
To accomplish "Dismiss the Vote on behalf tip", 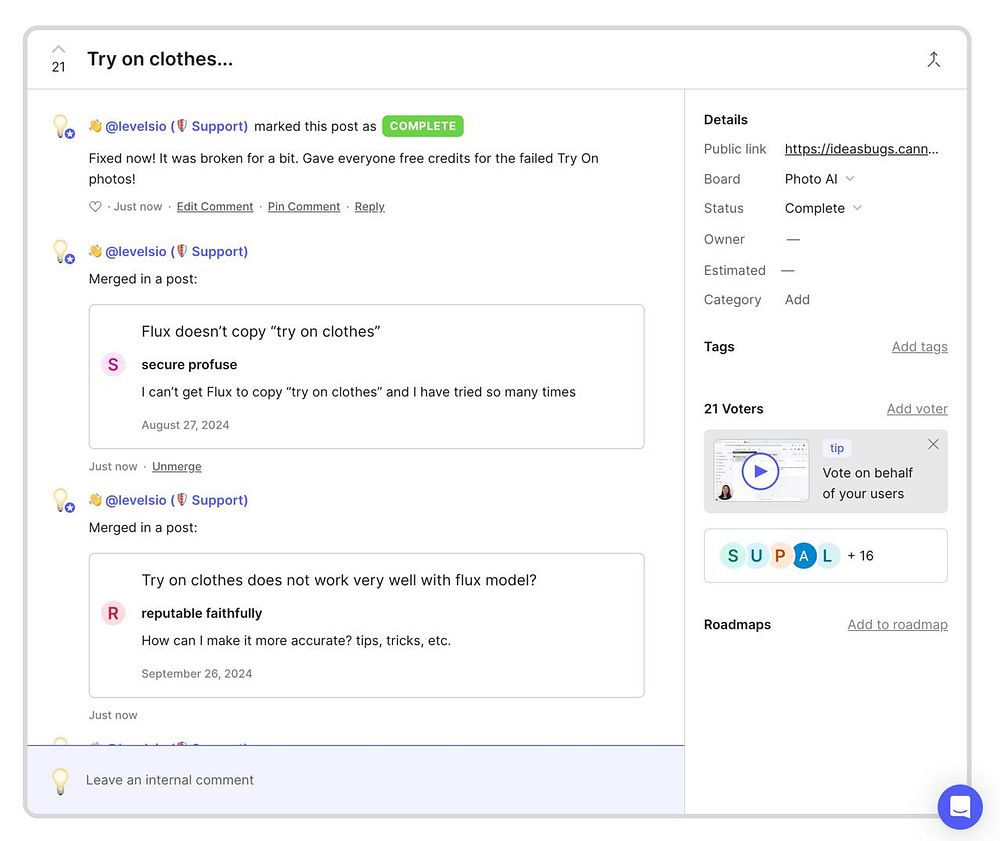I will (x=933, y=444).
